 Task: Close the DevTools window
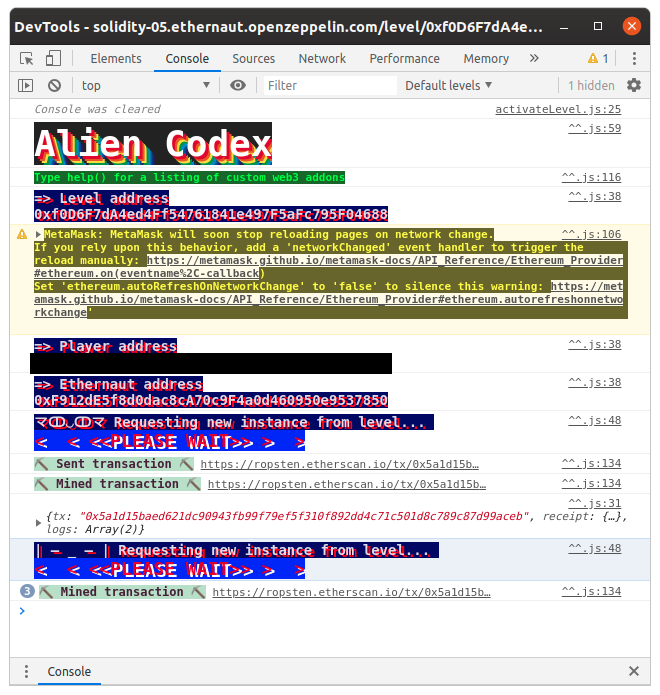[x=632, y=26]
